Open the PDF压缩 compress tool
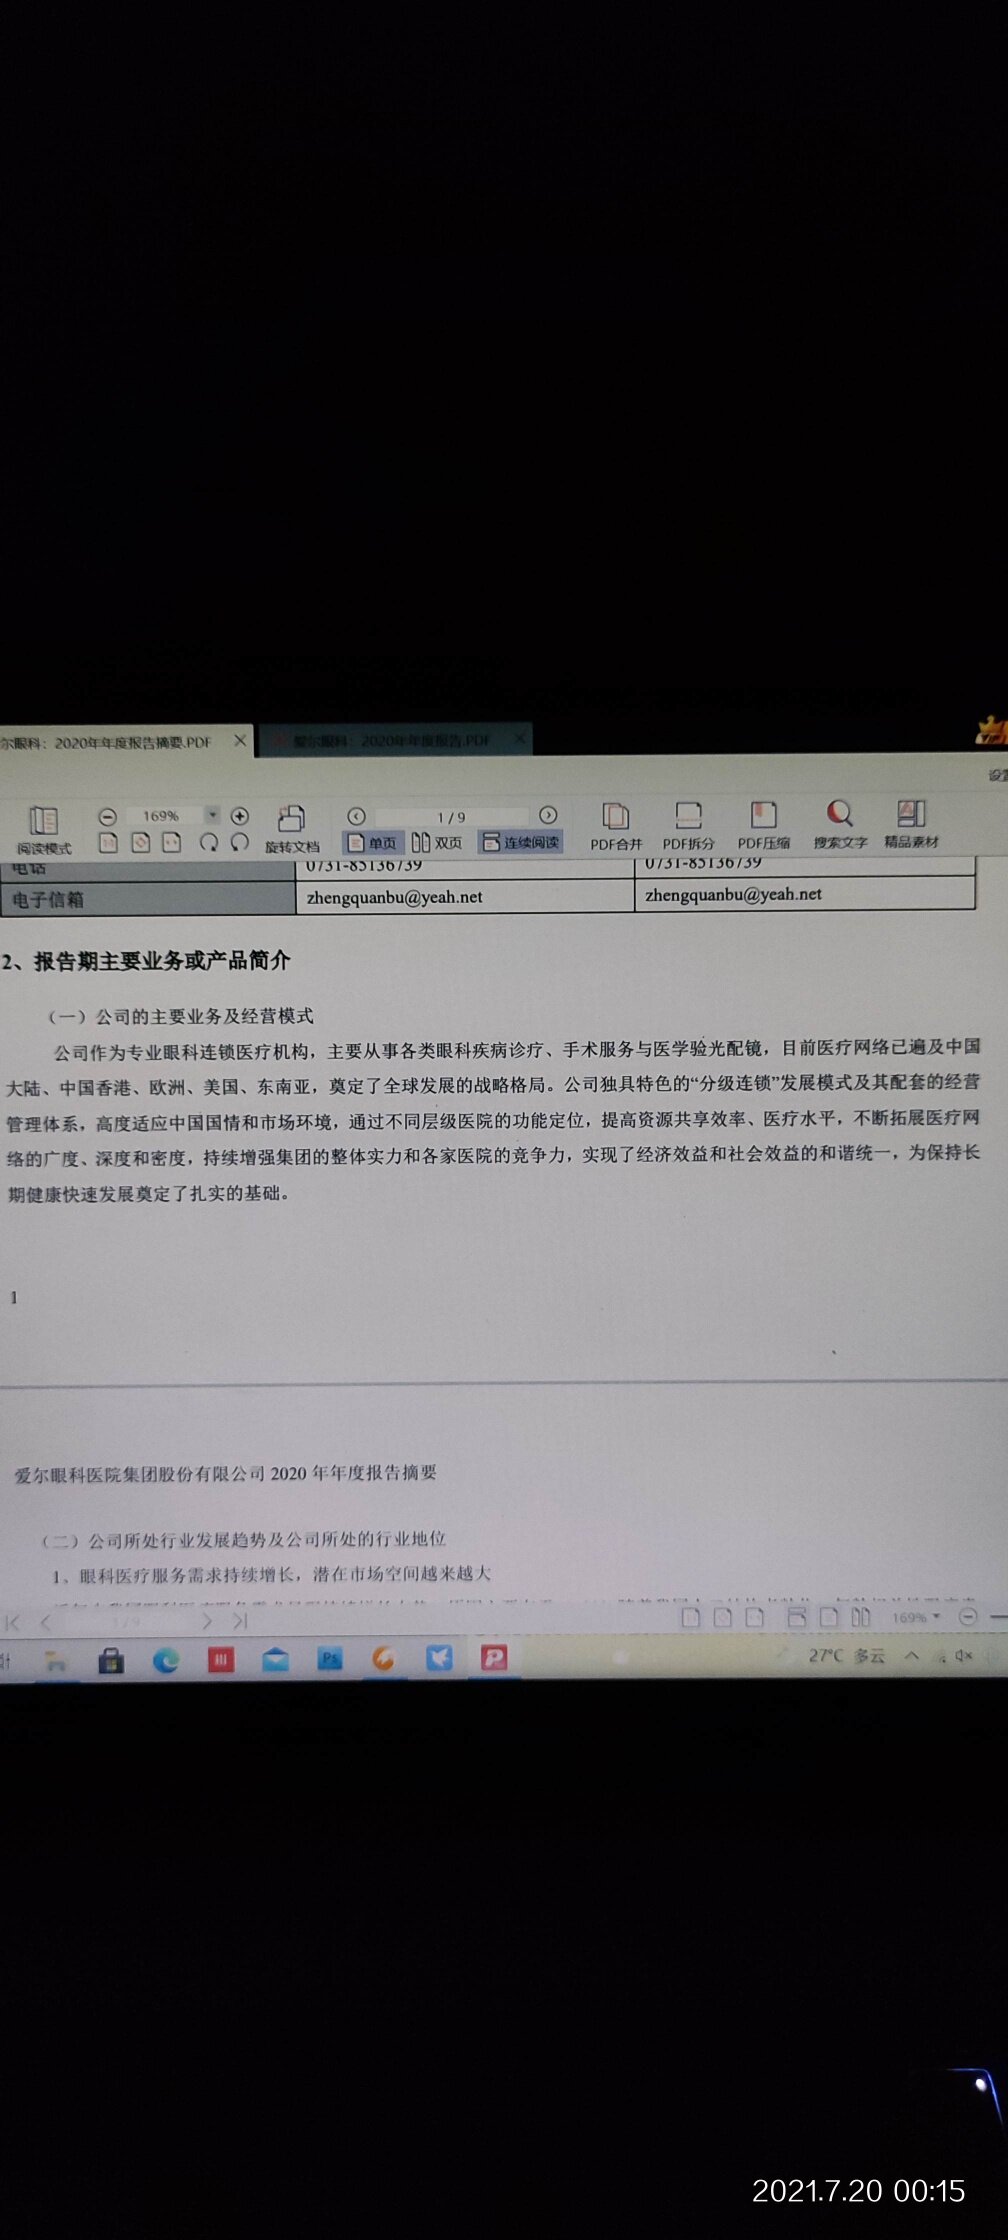Image resolution: width=1008 pixels, height=2240 pixels. pyautogui.click(x=764, y=825)
